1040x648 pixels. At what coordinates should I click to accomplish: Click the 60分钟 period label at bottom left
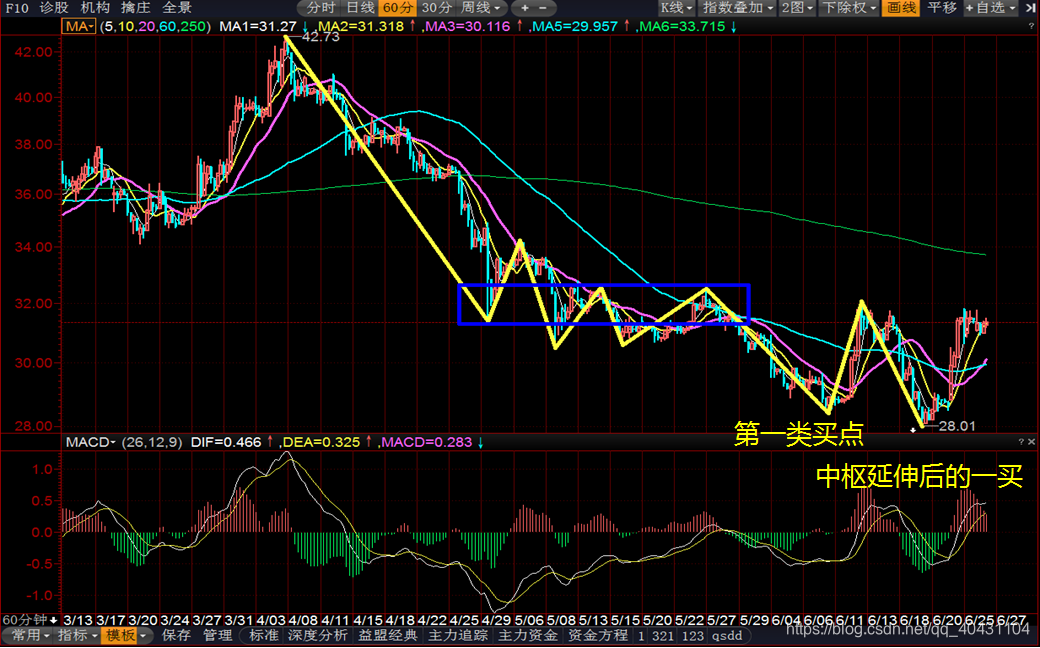pos(25,619)
